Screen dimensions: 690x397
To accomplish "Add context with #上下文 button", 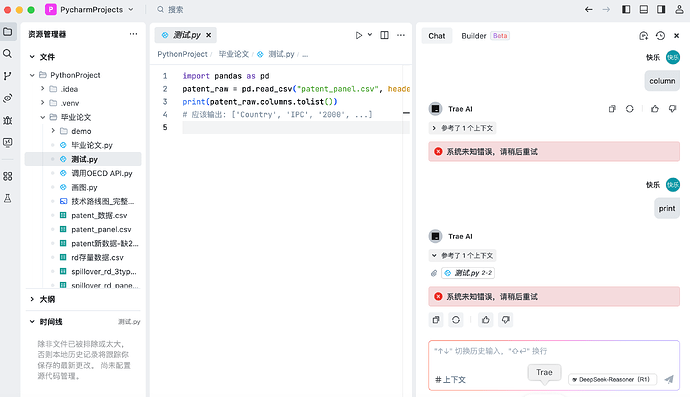I will (x=450, y=379).
